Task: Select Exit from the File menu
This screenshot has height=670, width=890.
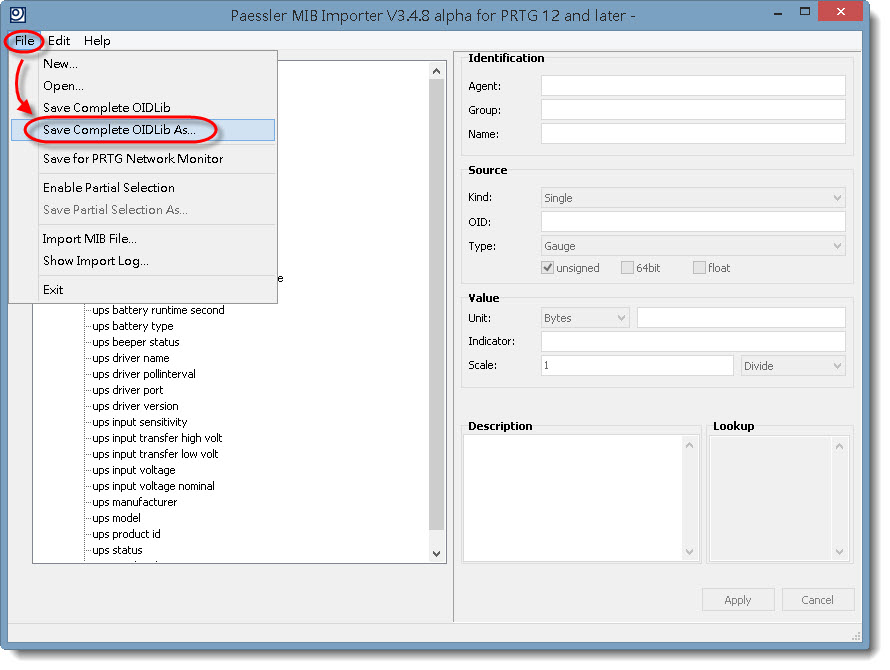Action: [143, 290]
